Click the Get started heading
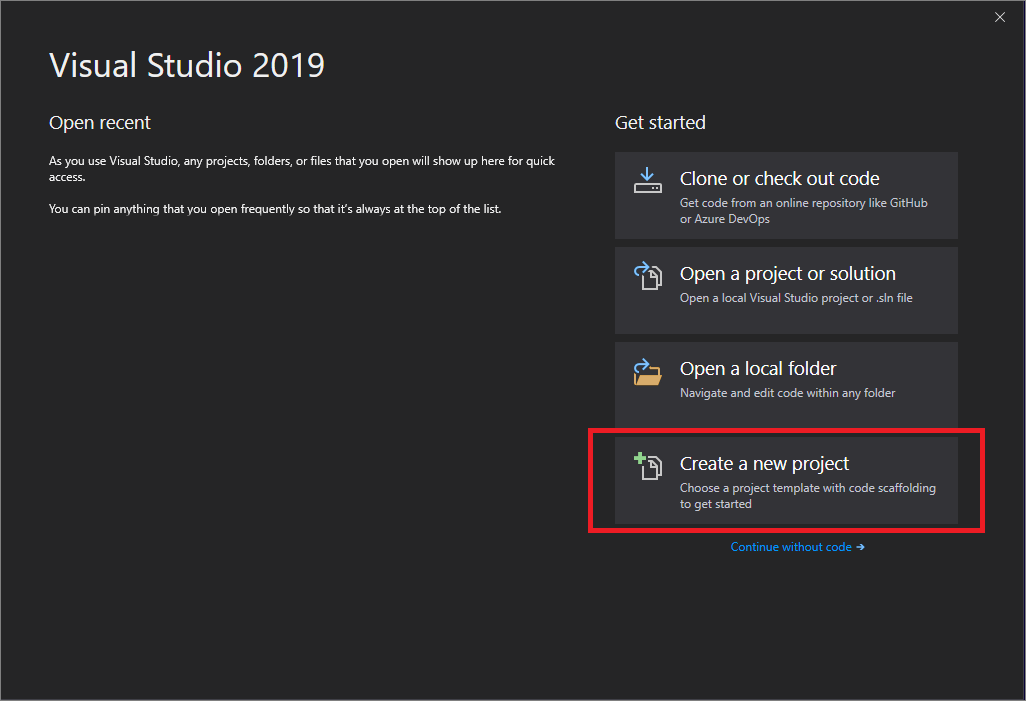 click(660, 122)
